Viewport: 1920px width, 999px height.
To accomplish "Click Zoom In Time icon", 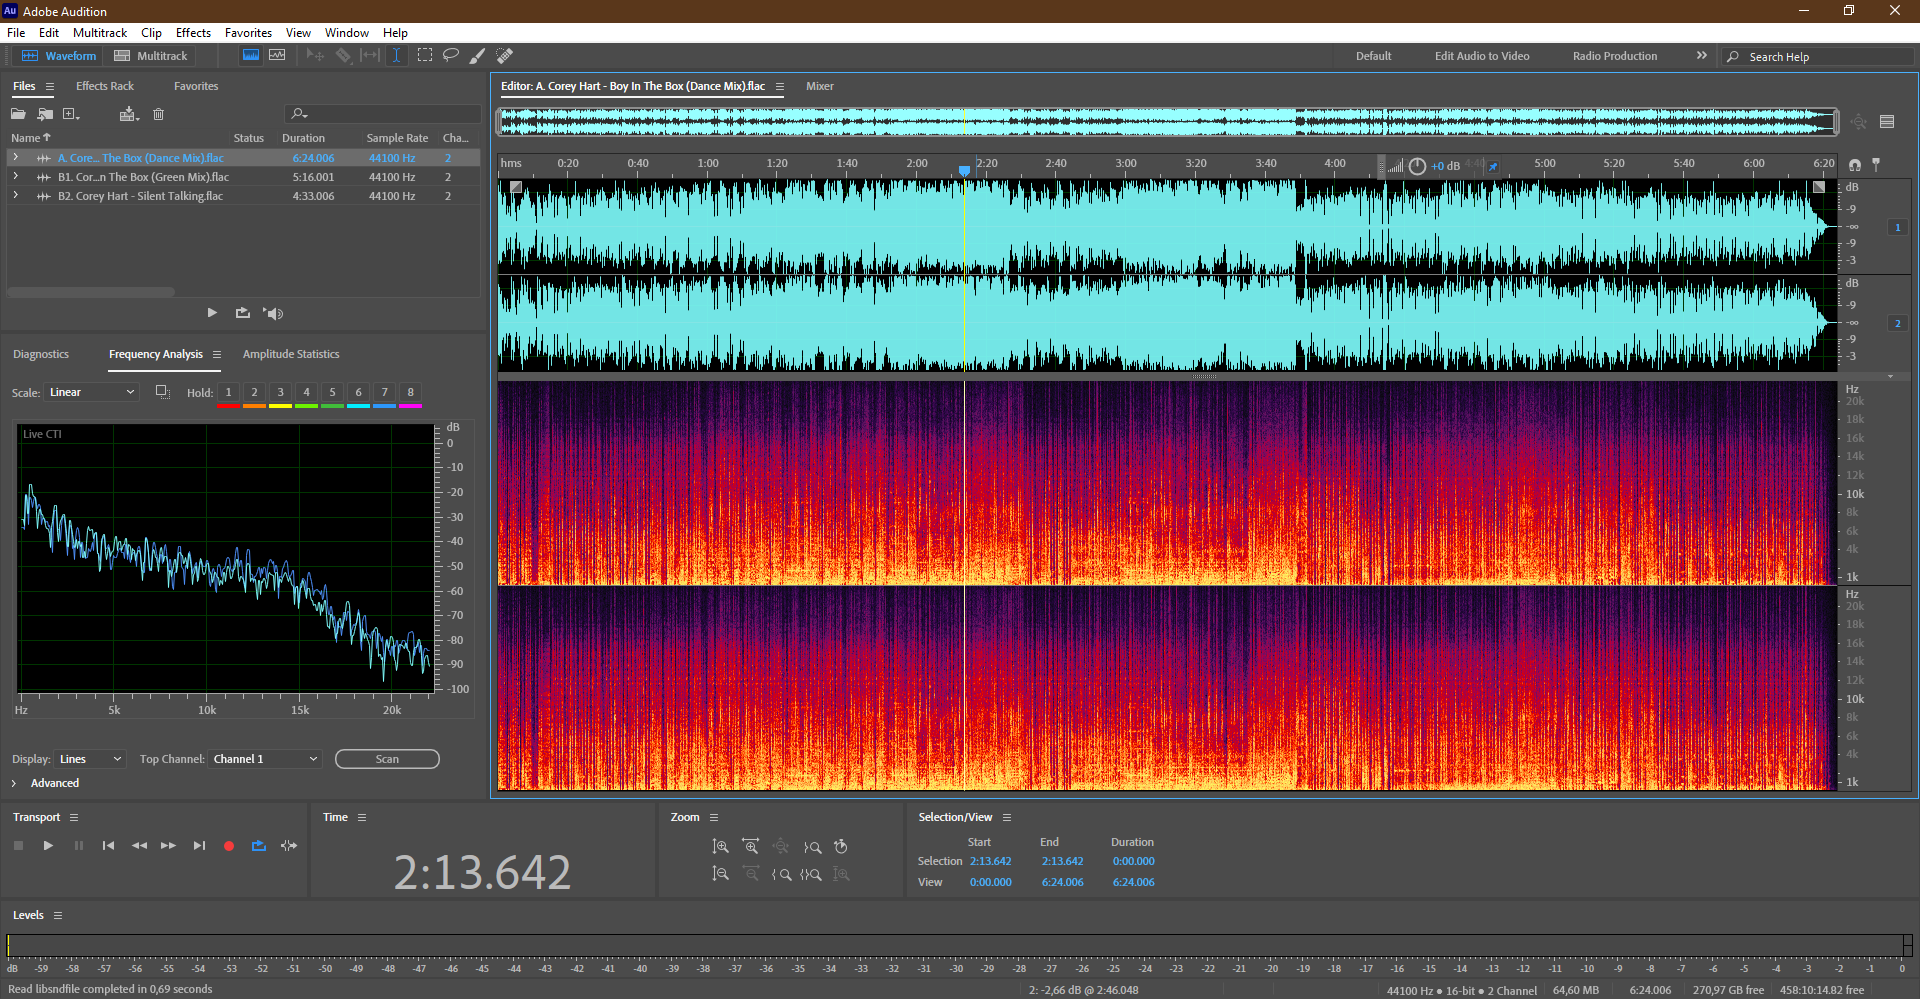I will (x=750, y=846).
